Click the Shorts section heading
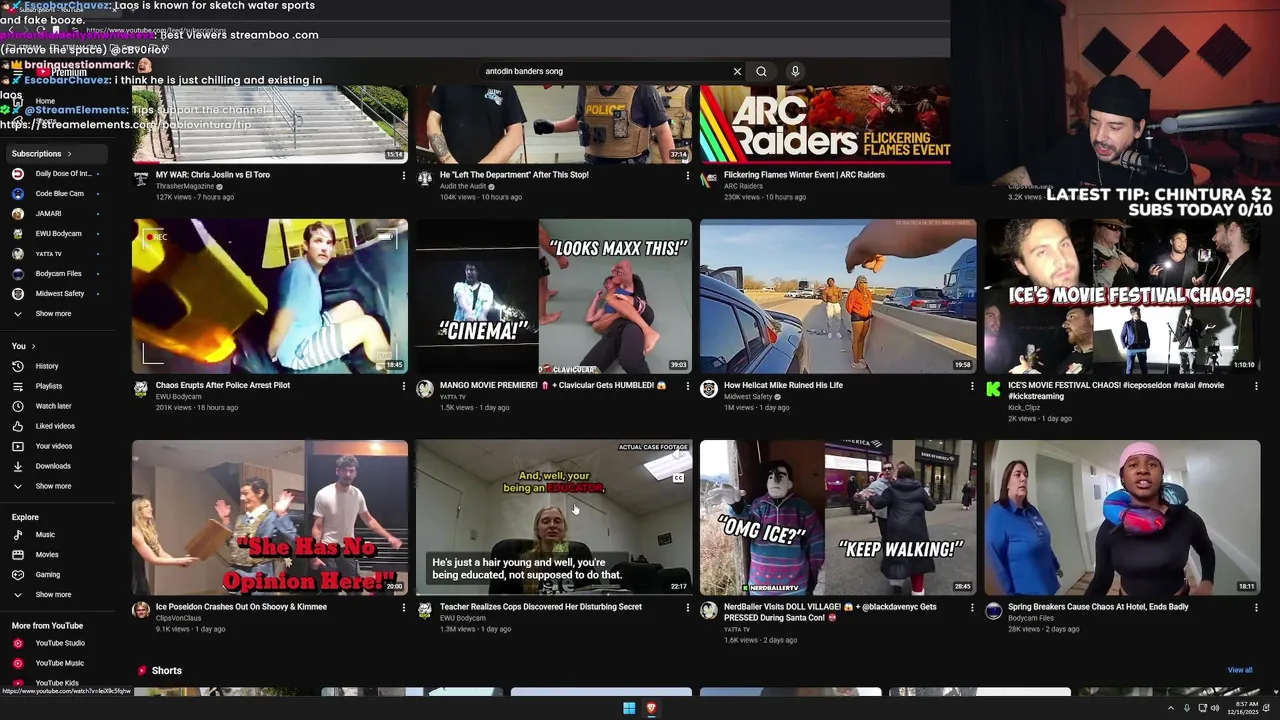1280x720 pixels. [x=166, y=671]
